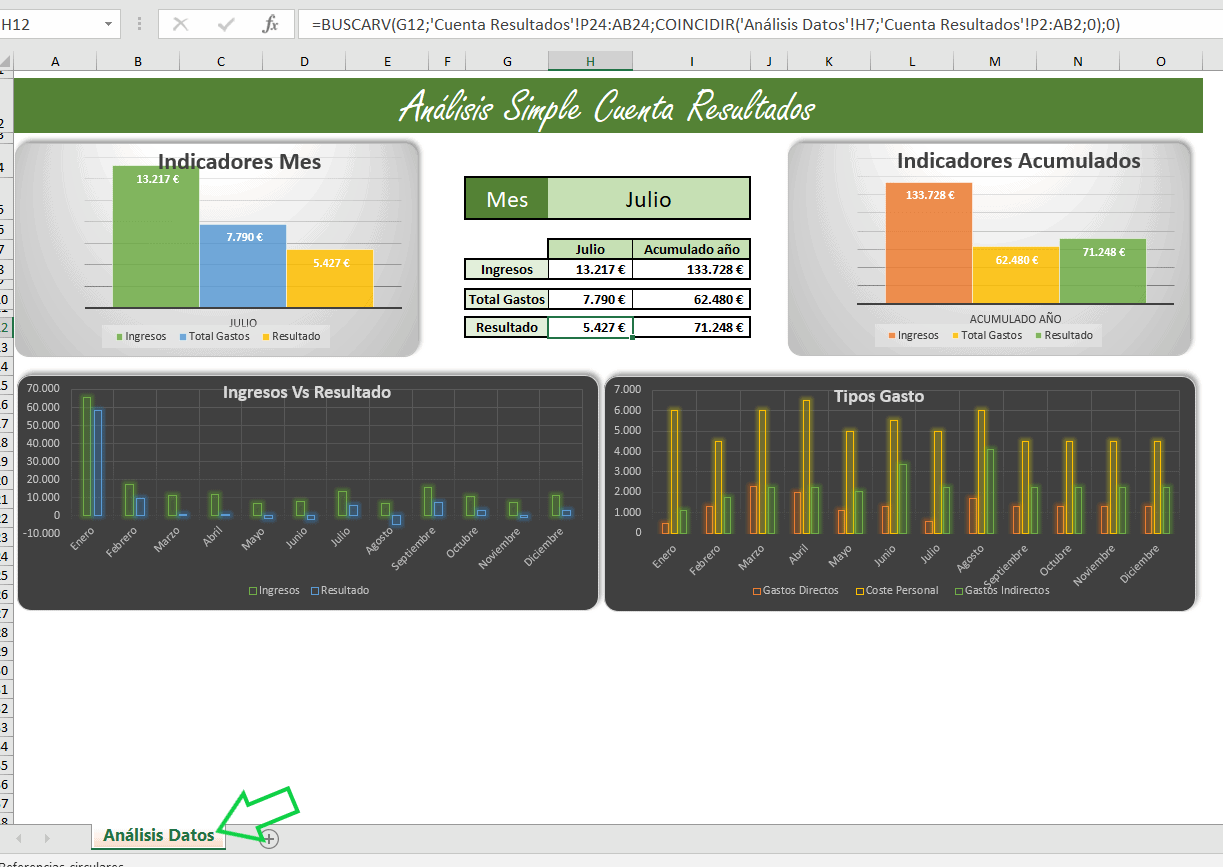Screen dimensions: 1223x867
Task: Click Gastos Directos legend entry in Tipos Gasto
Action: (796, 591)
